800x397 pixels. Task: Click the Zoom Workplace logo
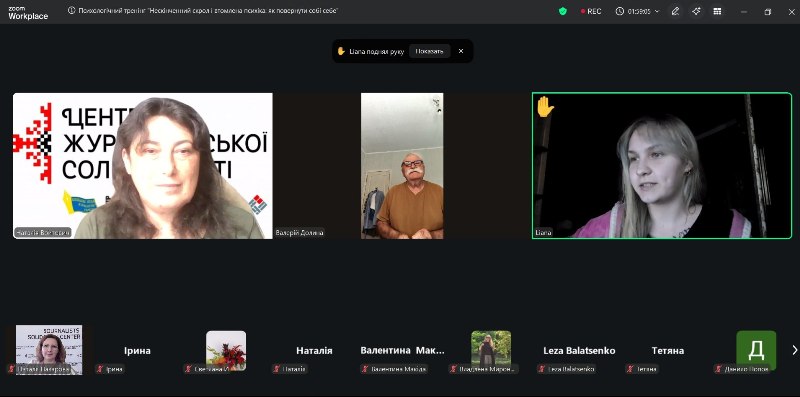pos(28,12)
